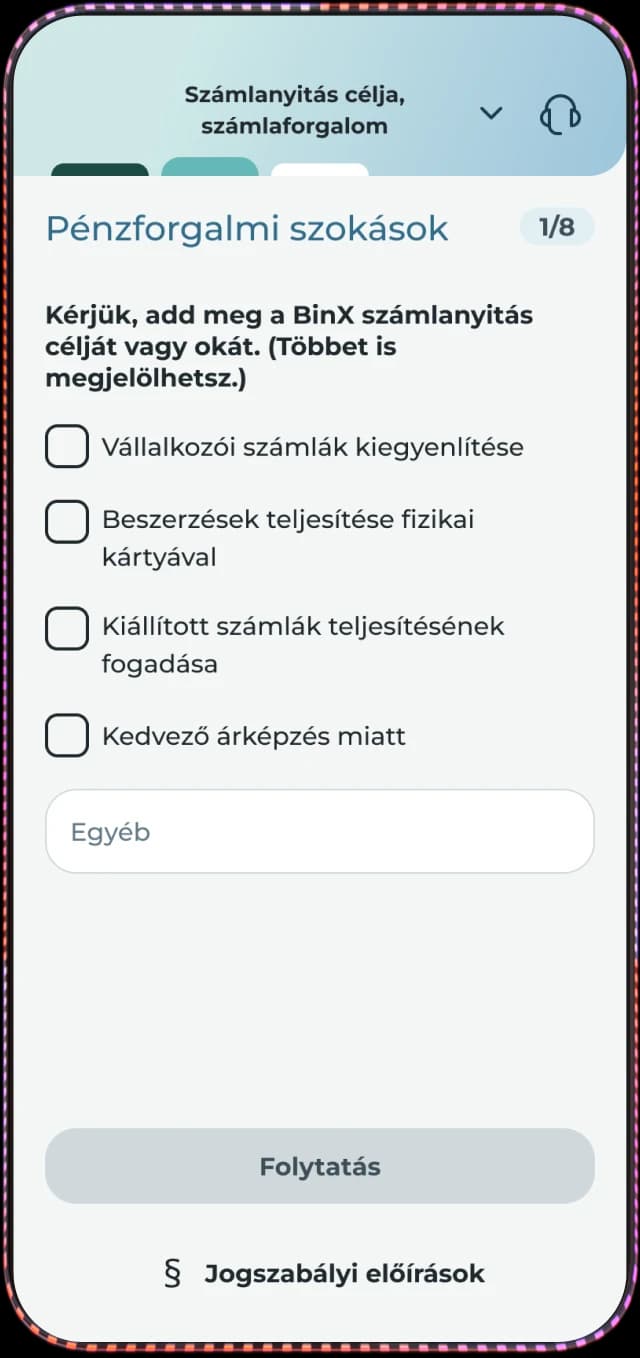Focus the 'Egyéb' text input field

[x=320, y=832]
